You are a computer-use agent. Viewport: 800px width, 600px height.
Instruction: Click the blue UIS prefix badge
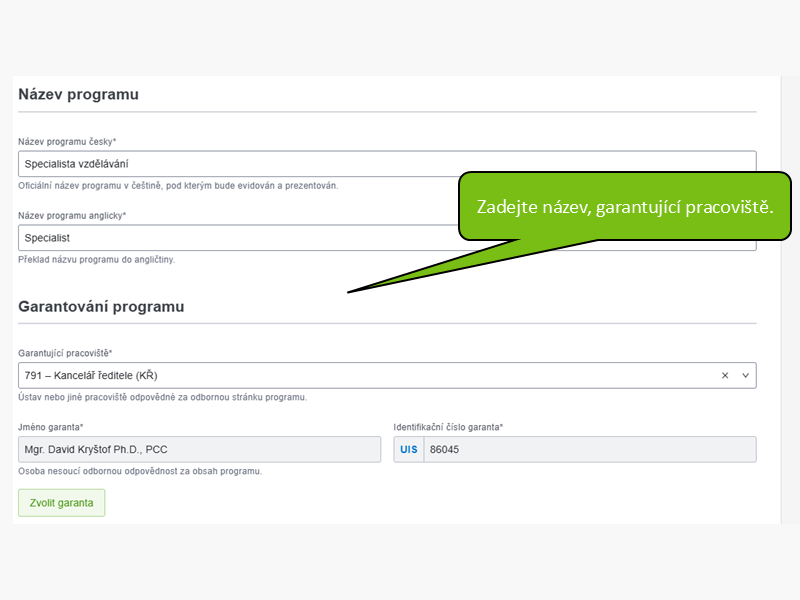(409, 449)
